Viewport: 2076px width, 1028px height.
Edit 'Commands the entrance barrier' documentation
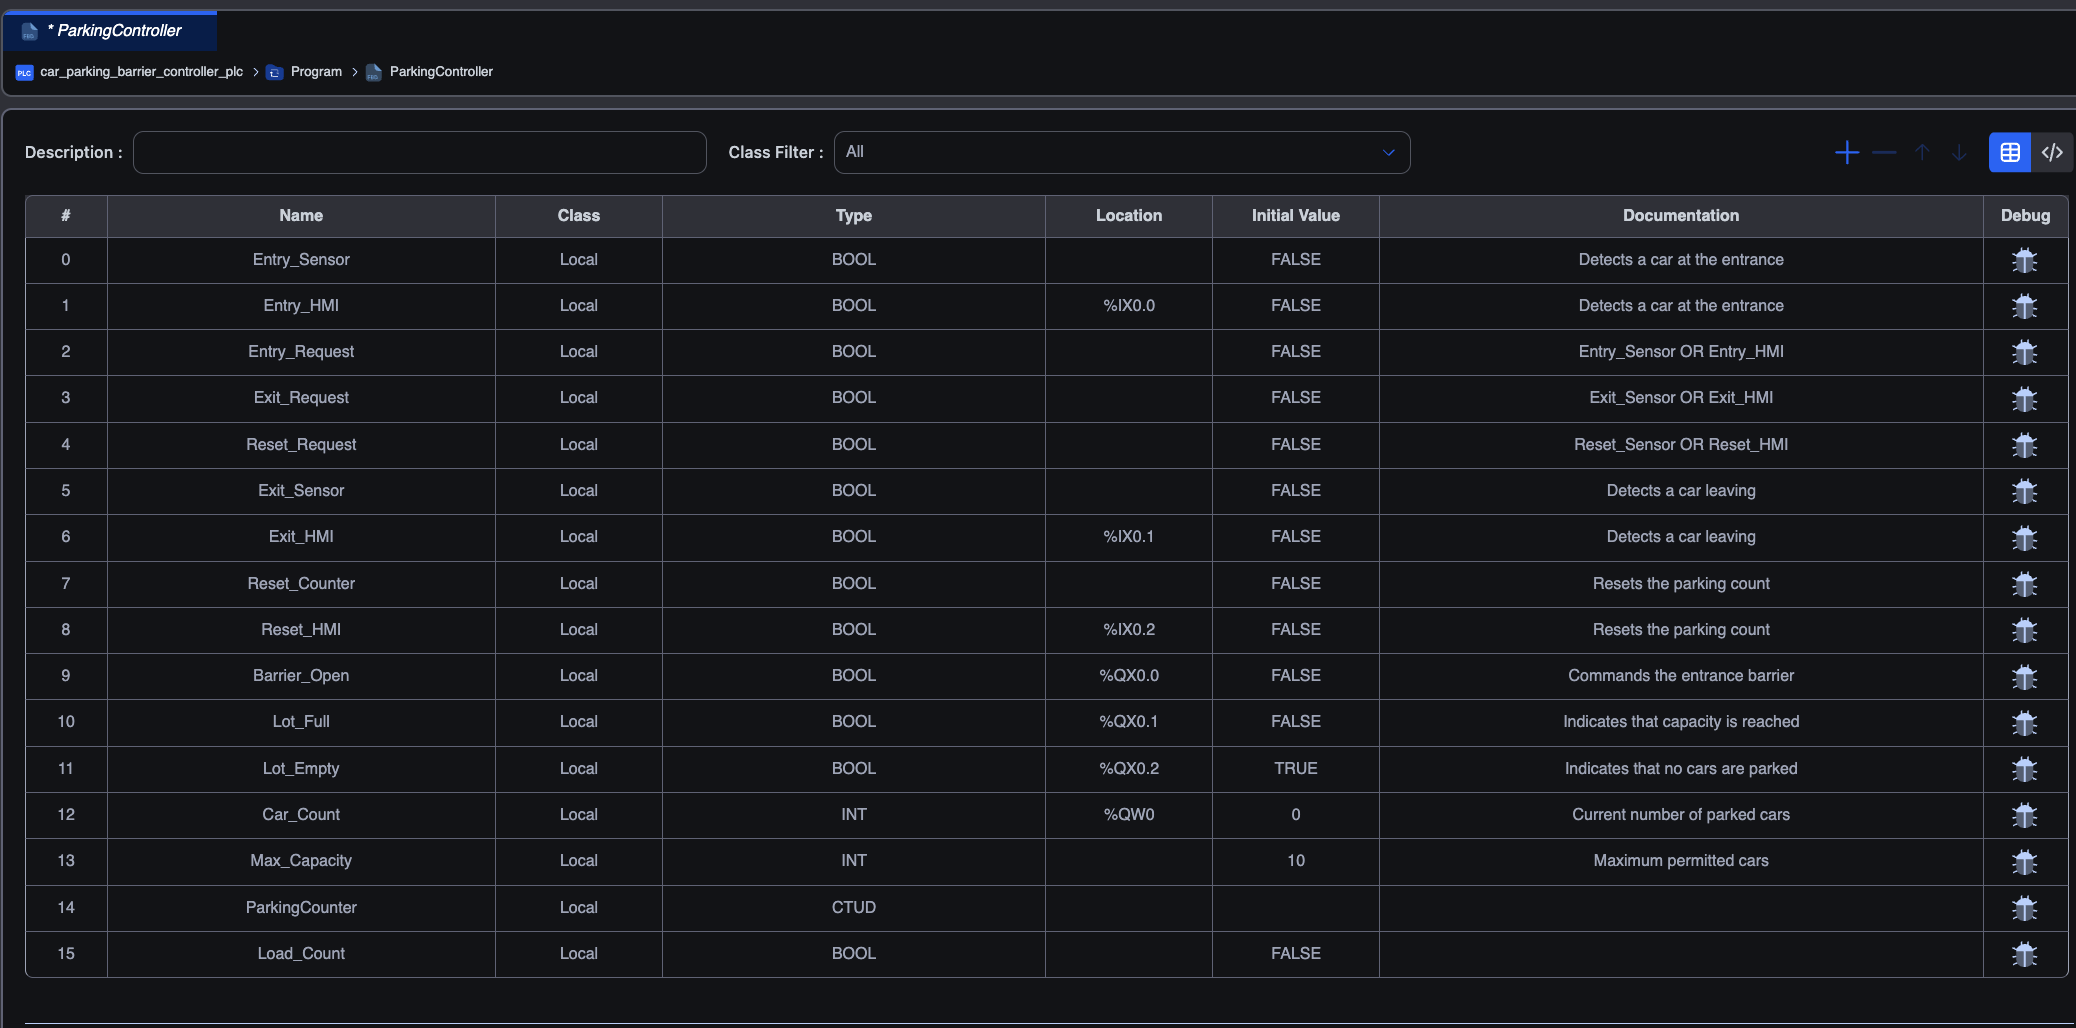pos(1681,676)
